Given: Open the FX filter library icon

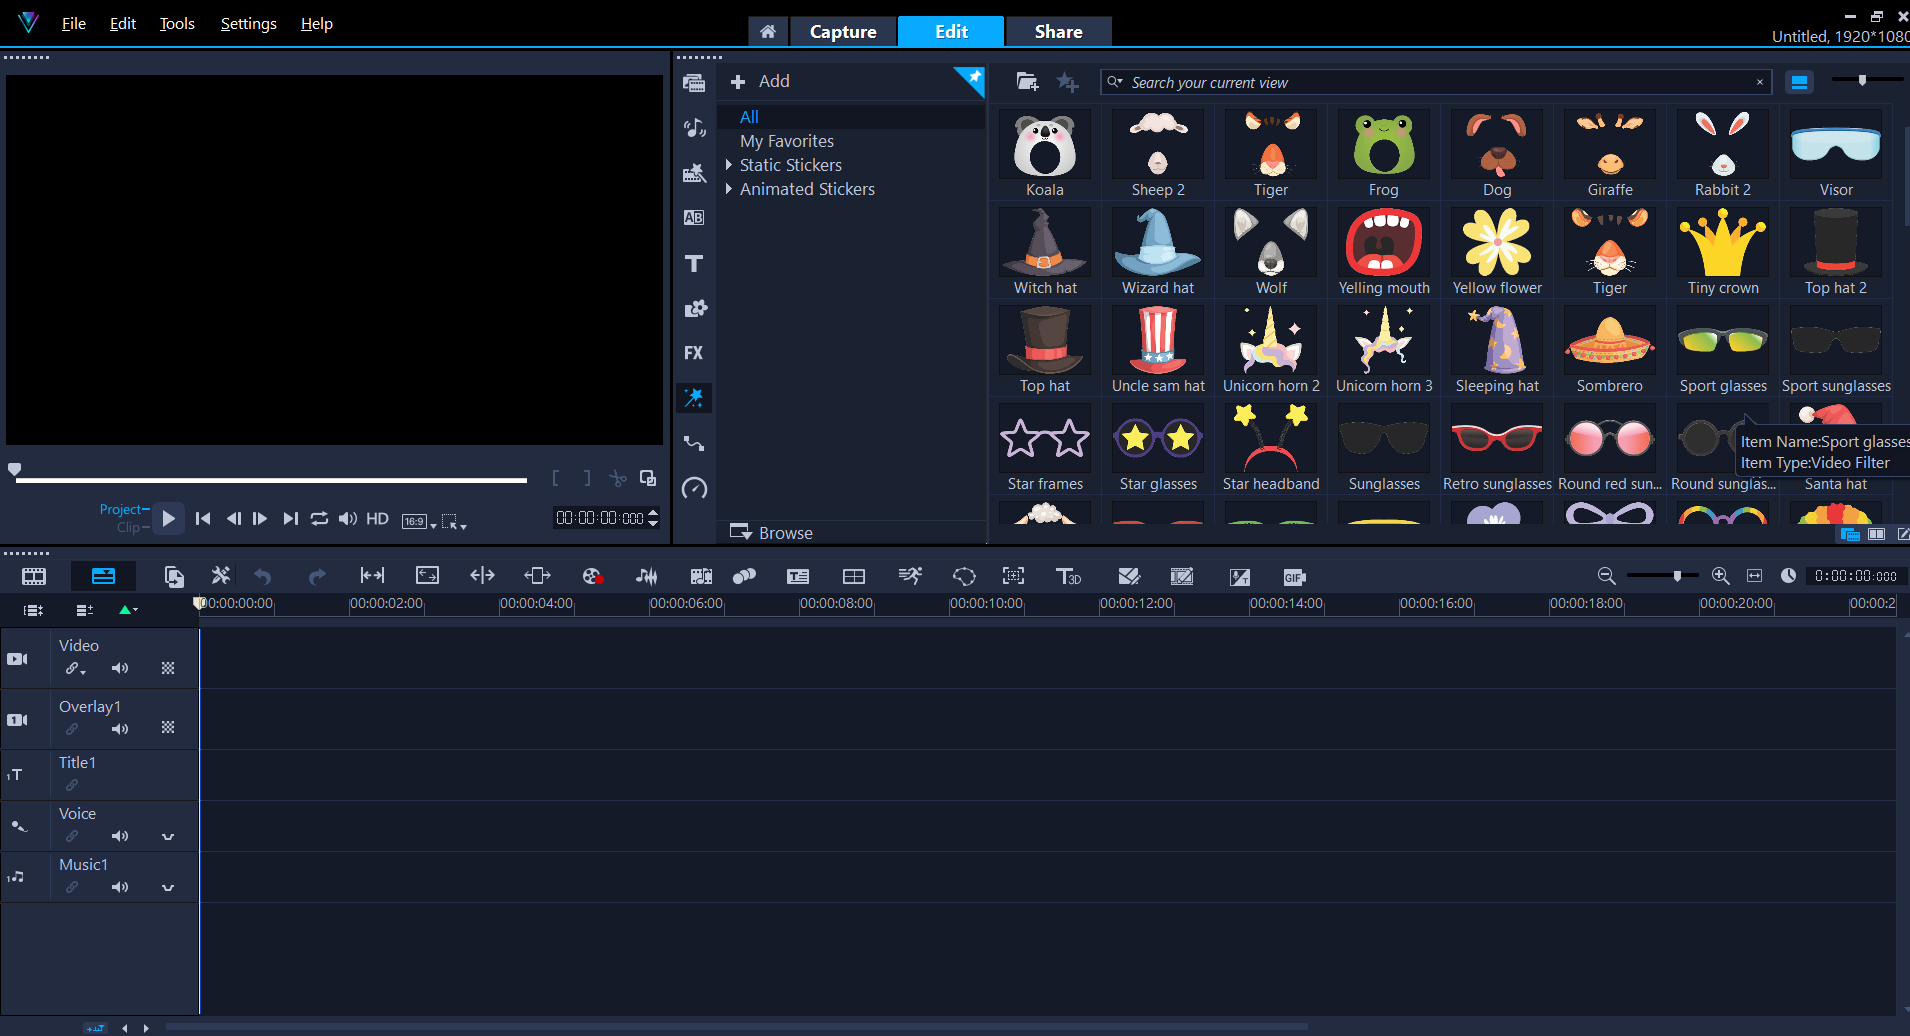Looking at the screenshot, I should point(694,353).
